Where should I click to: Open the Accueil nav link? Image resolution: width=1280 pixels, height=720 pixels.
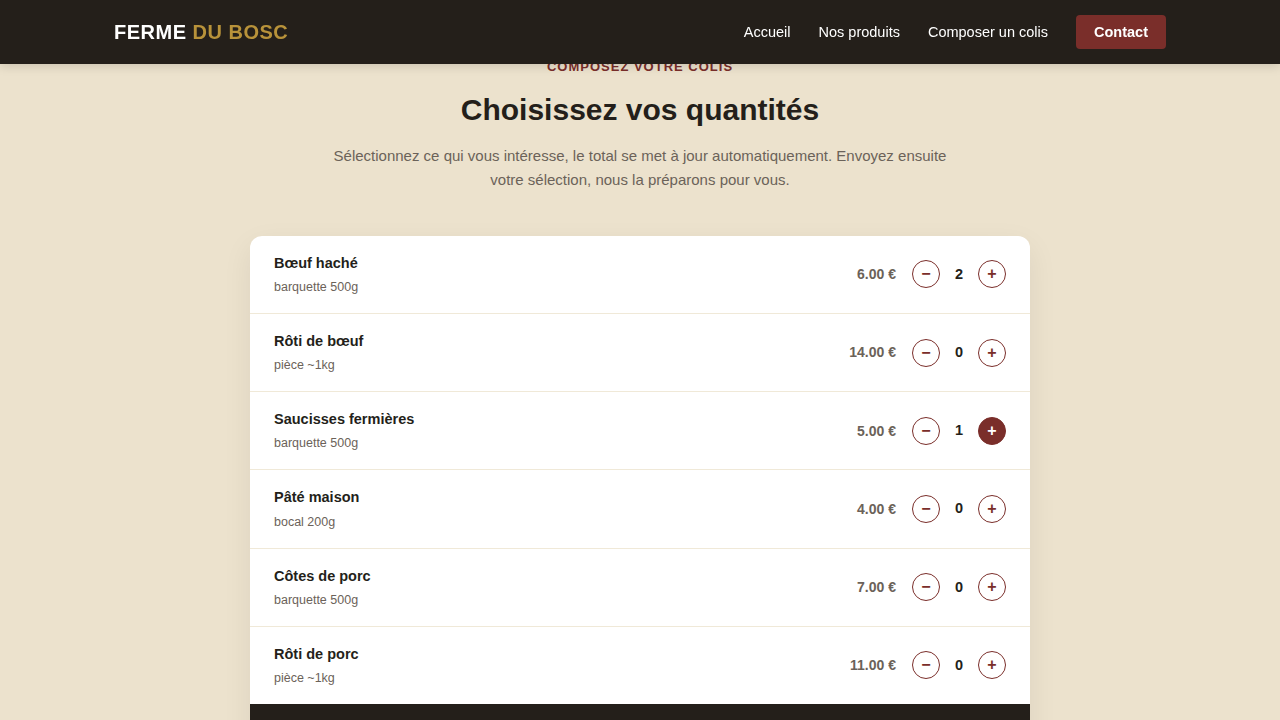pyautogui.click(x=767, y=32)
